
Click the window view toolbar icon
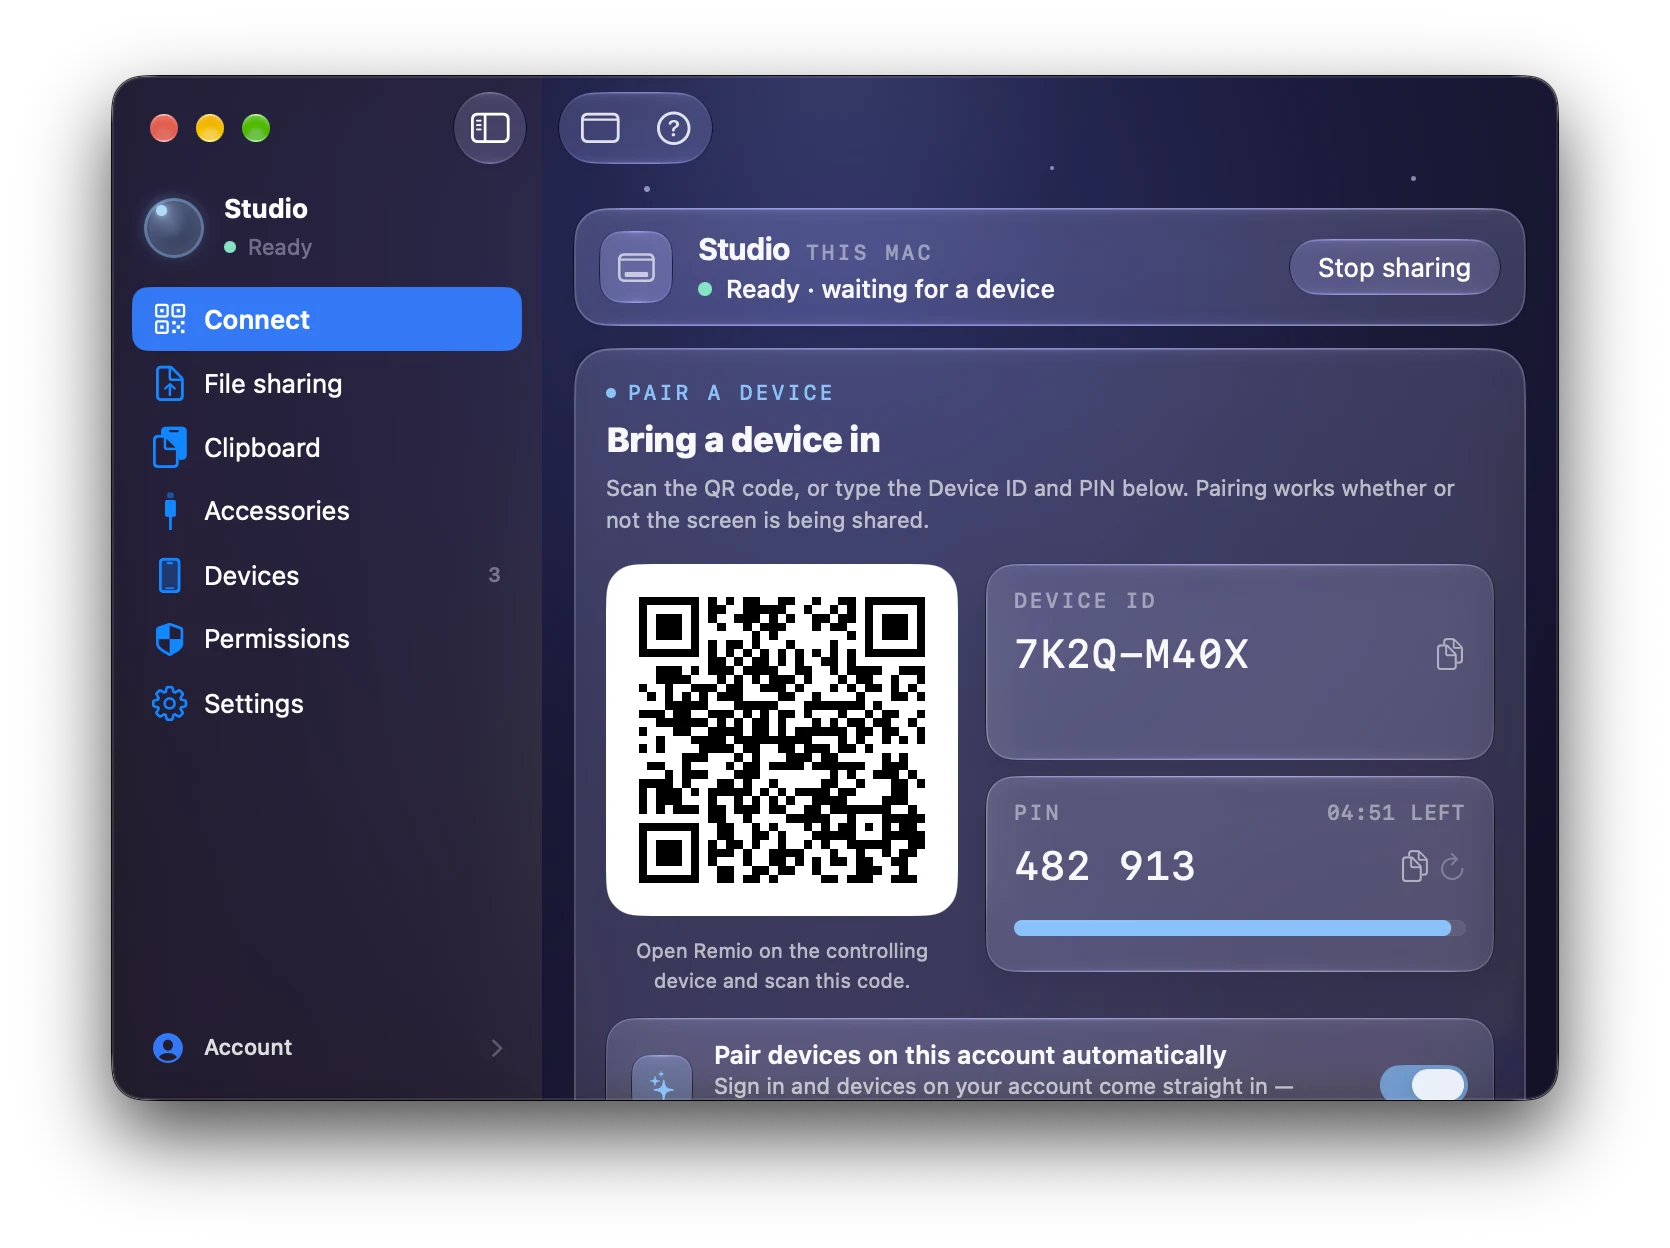point(600,128)
